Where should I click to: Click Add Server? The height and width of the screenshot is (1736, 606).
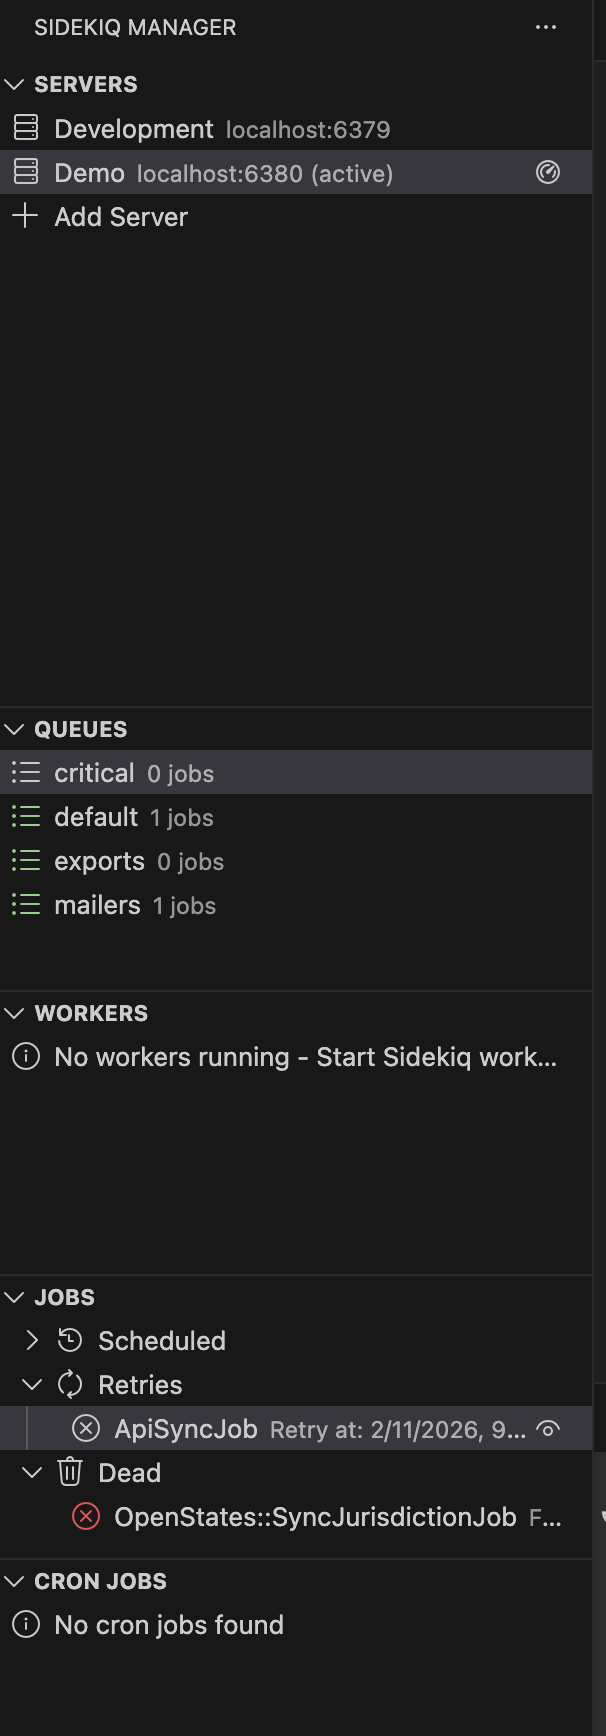[x=120, y=216]
